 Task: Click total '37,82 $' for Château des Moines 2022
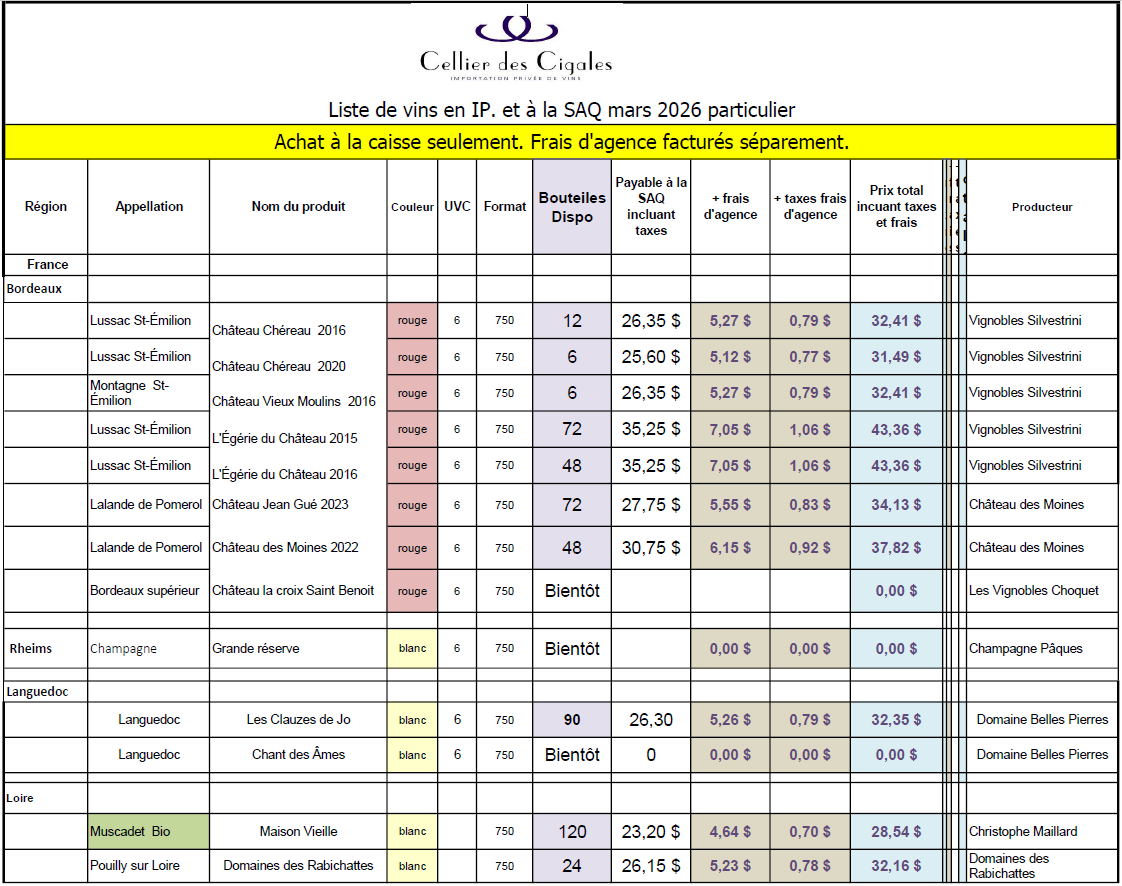tap(897, 547)
